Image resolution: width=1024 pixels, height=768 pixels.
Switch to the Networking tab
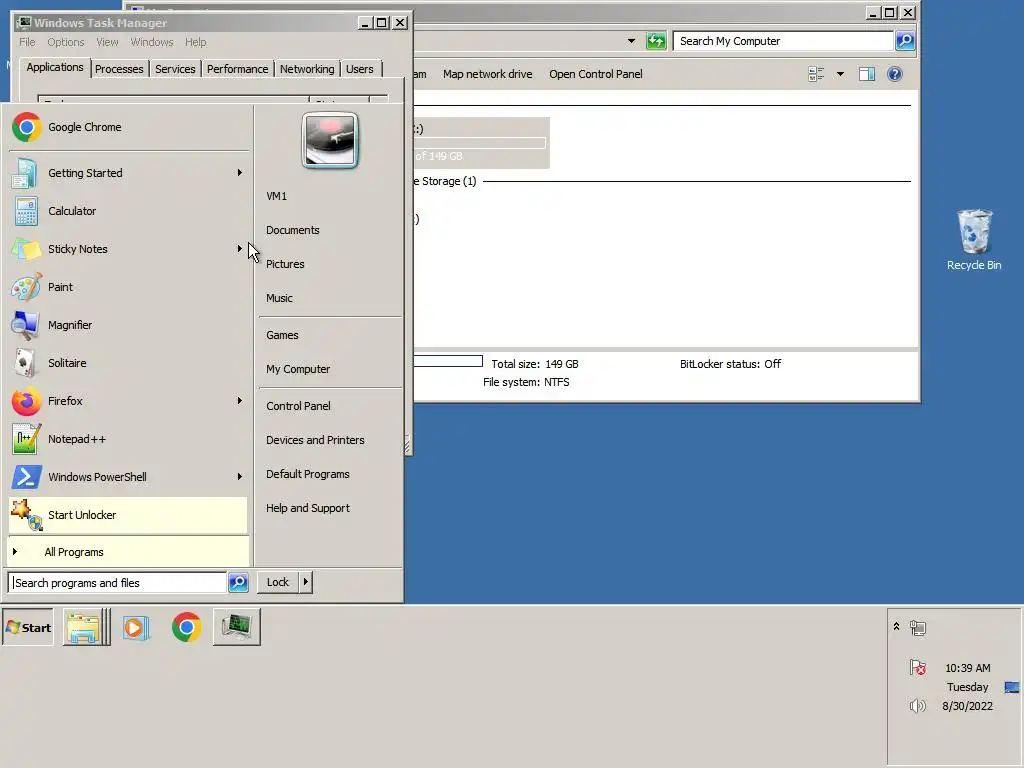(x=307, y=69)
